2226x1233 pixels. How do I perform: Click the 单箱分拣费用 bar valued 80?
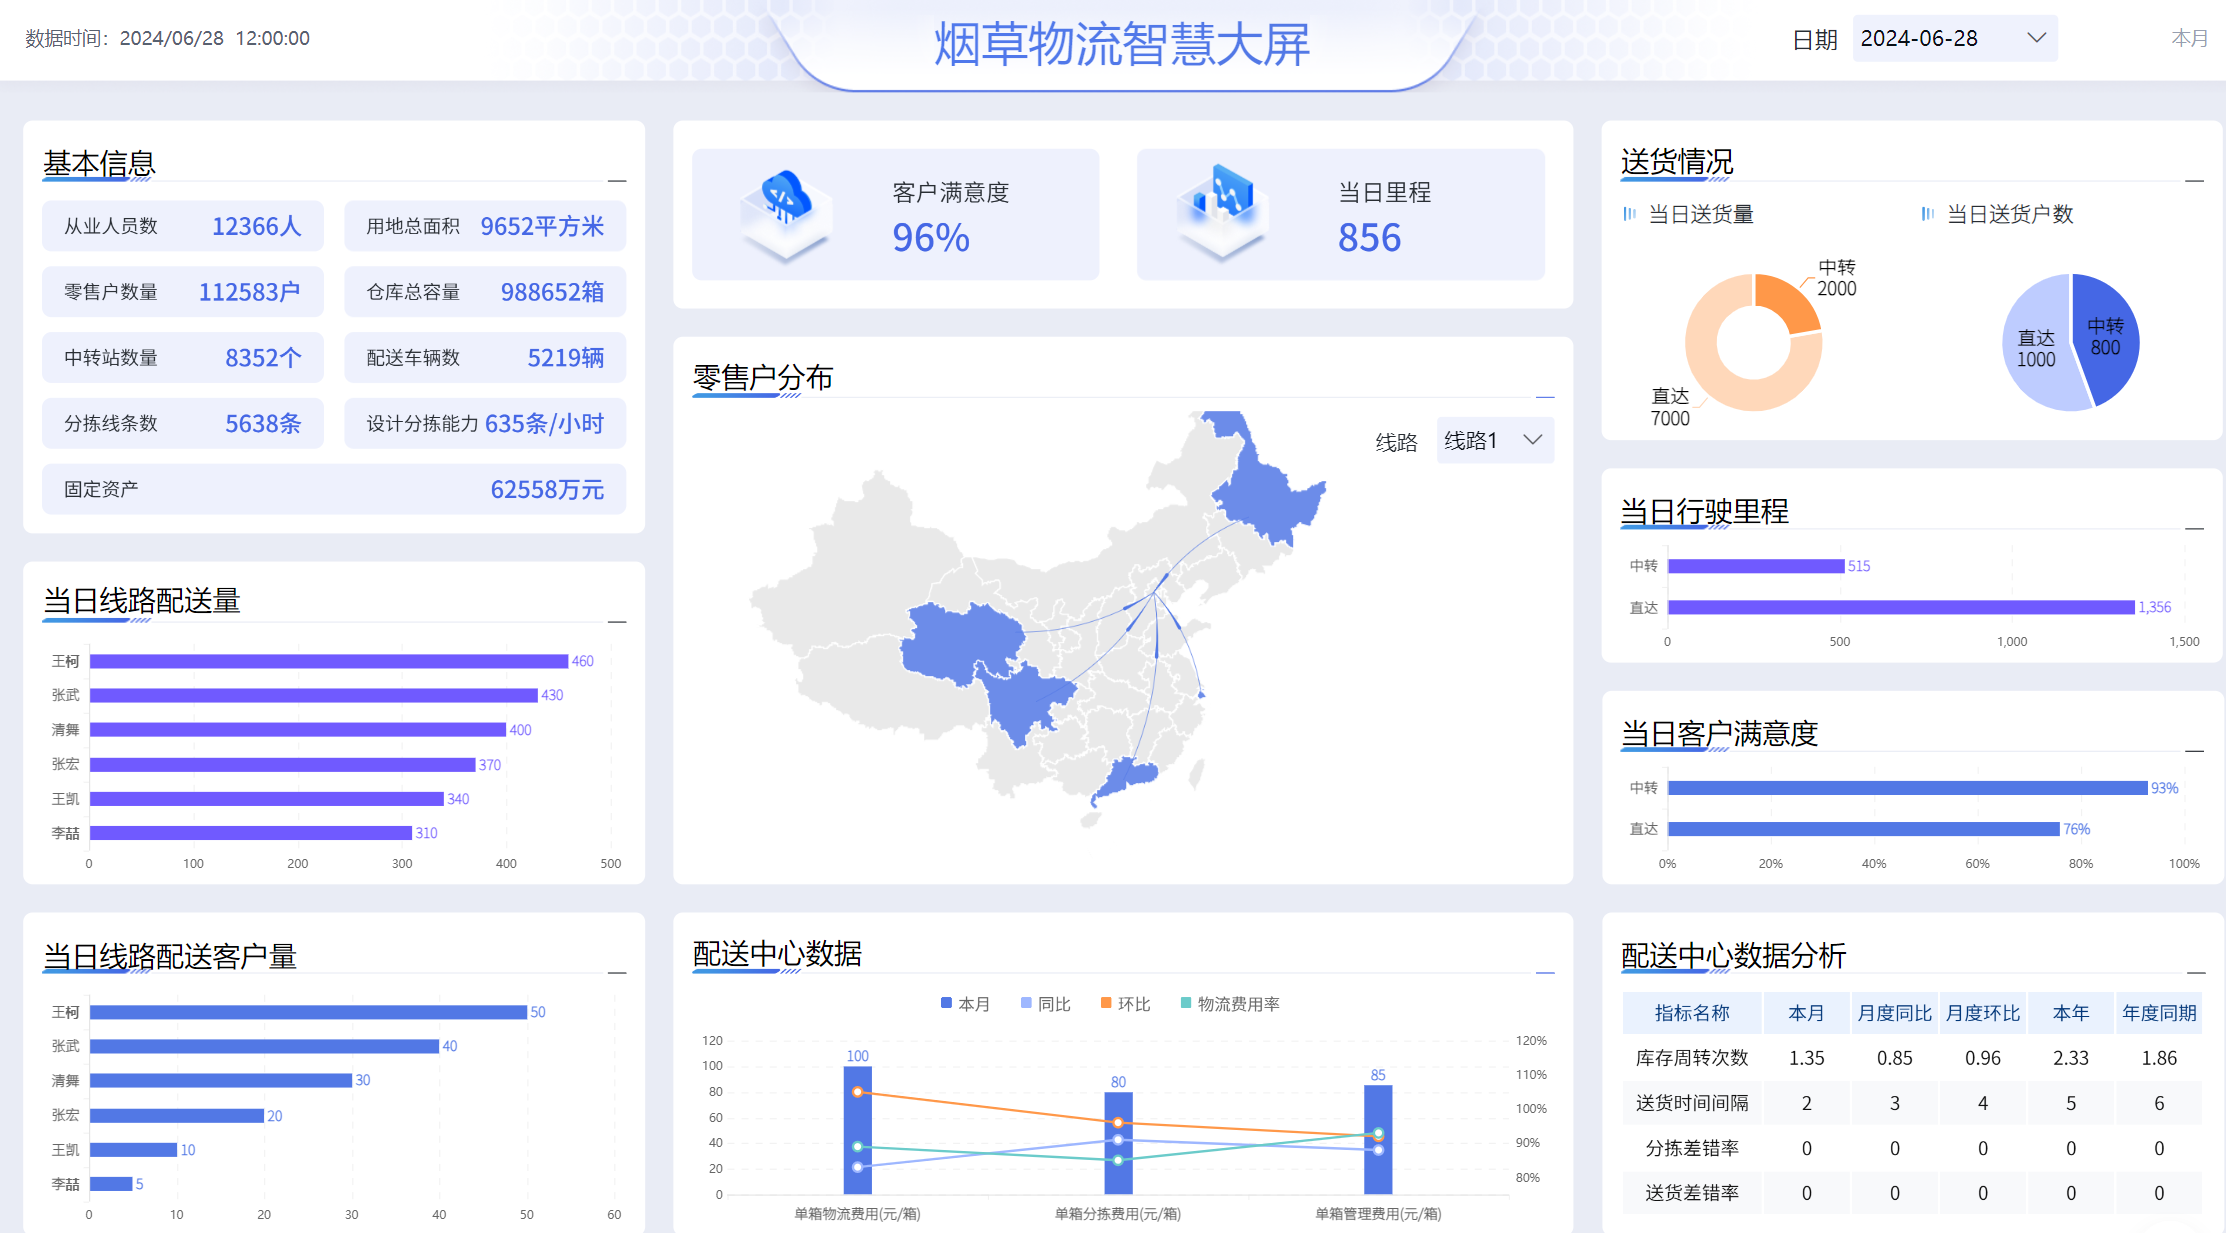(1118, 1143)
